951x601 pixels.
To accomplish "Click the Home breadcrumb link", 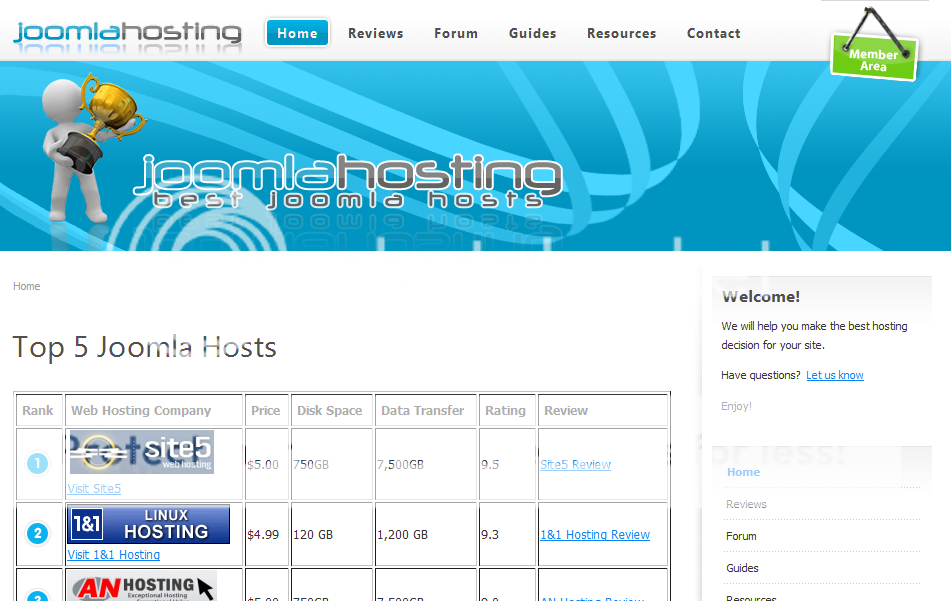I will (27, 286).
